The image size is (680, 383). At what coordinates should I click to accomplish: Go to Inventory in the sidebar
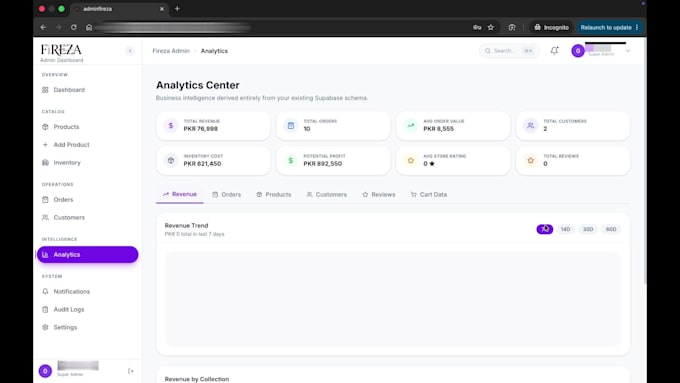87,162
